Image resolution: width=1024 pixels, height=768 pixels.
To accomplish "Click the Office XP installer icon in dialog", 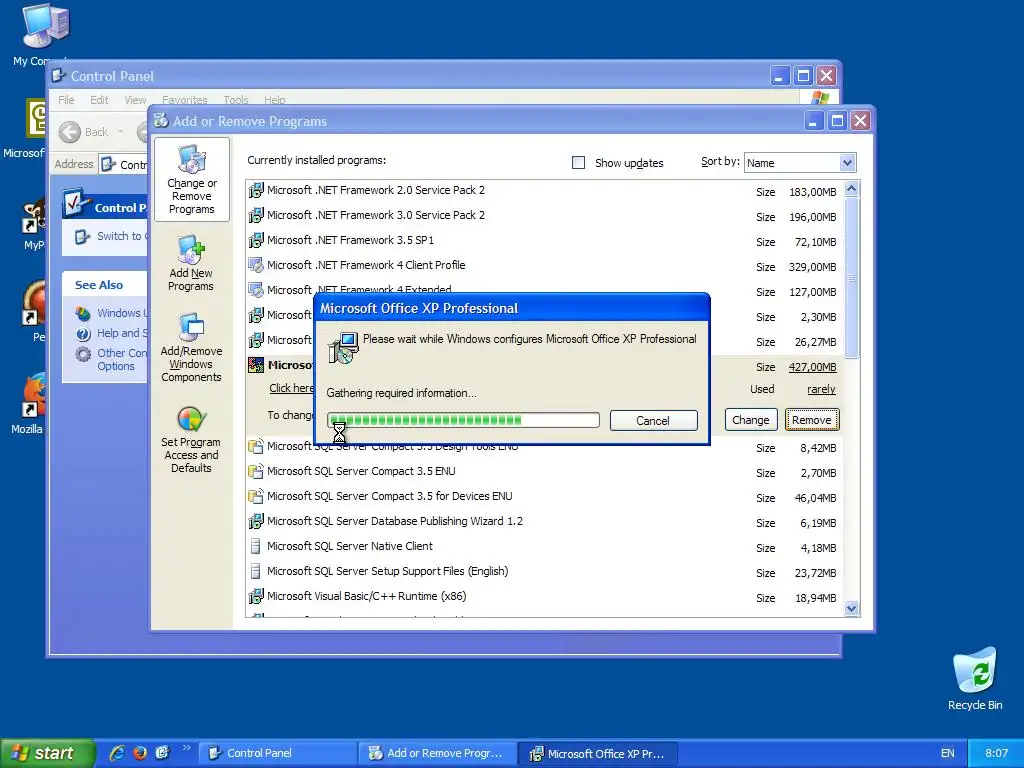I will 344,348.
